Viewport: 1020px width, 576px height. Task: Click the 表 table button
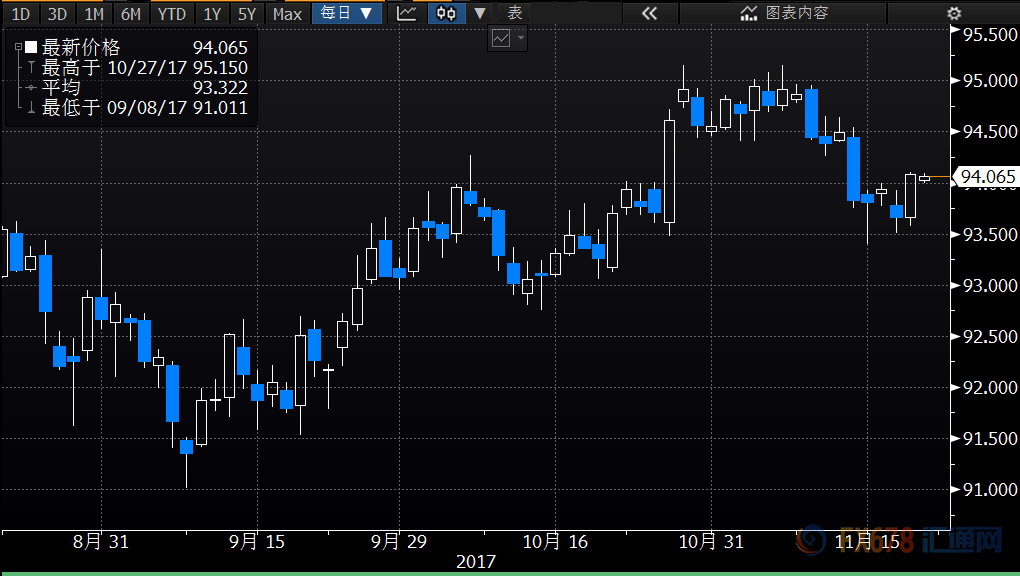coord(515,13)
